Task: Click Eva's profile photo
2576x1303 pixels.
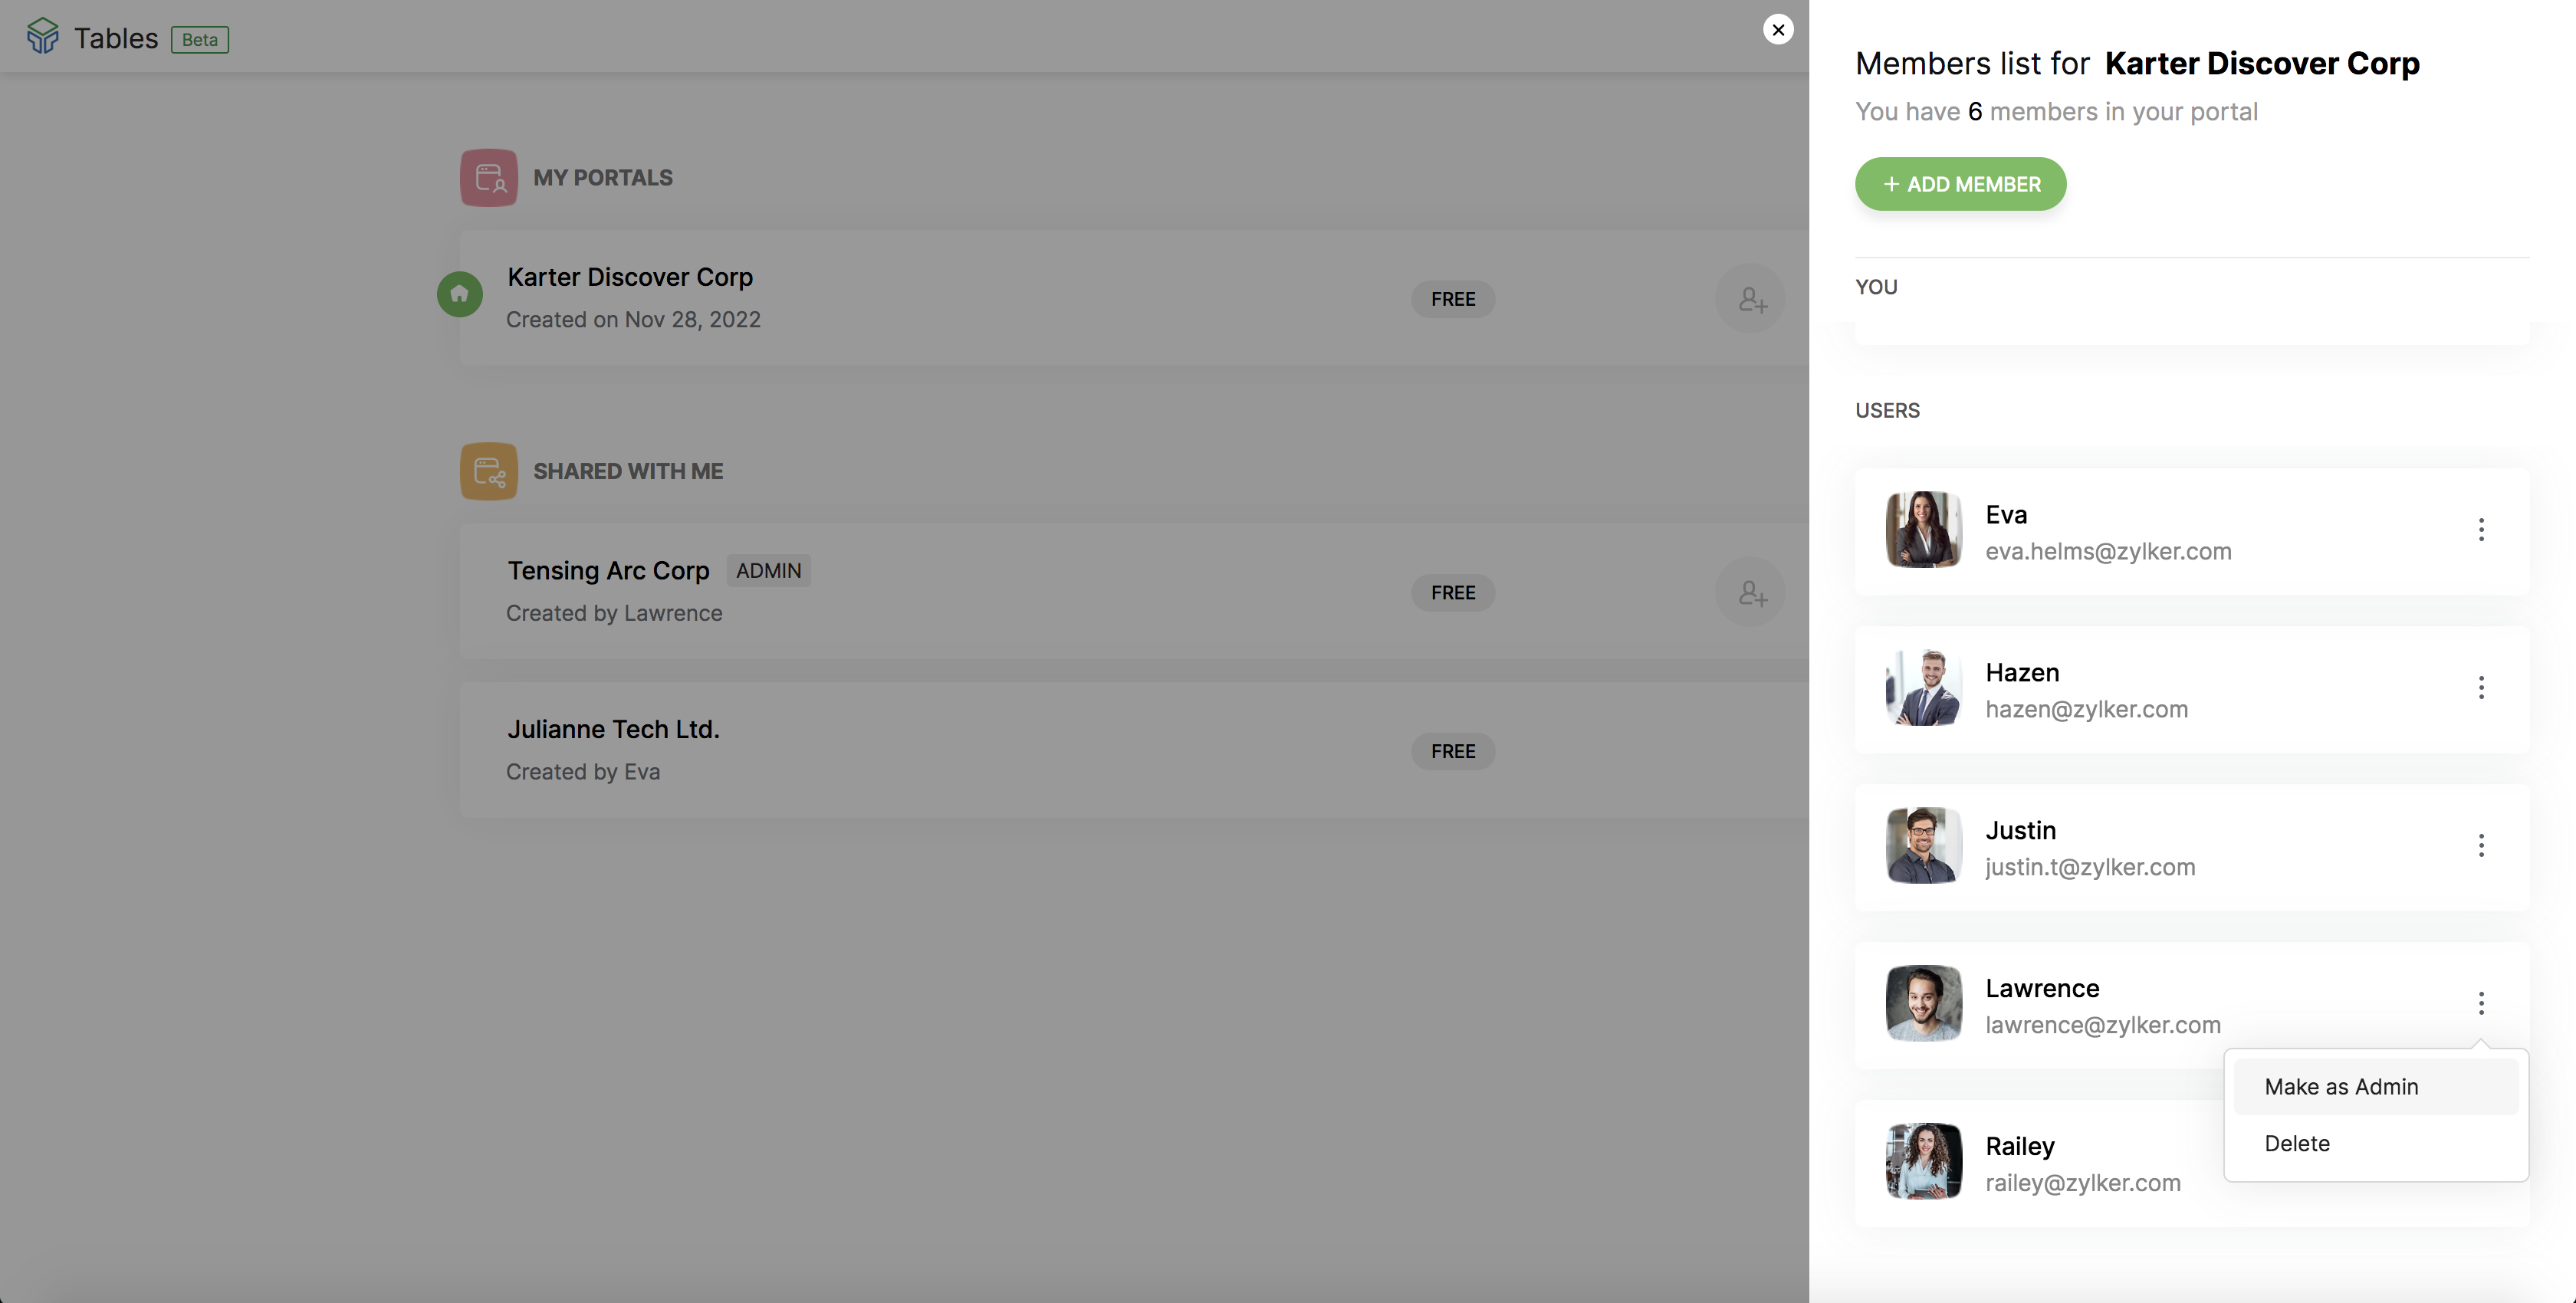Action: point(1923,530)
